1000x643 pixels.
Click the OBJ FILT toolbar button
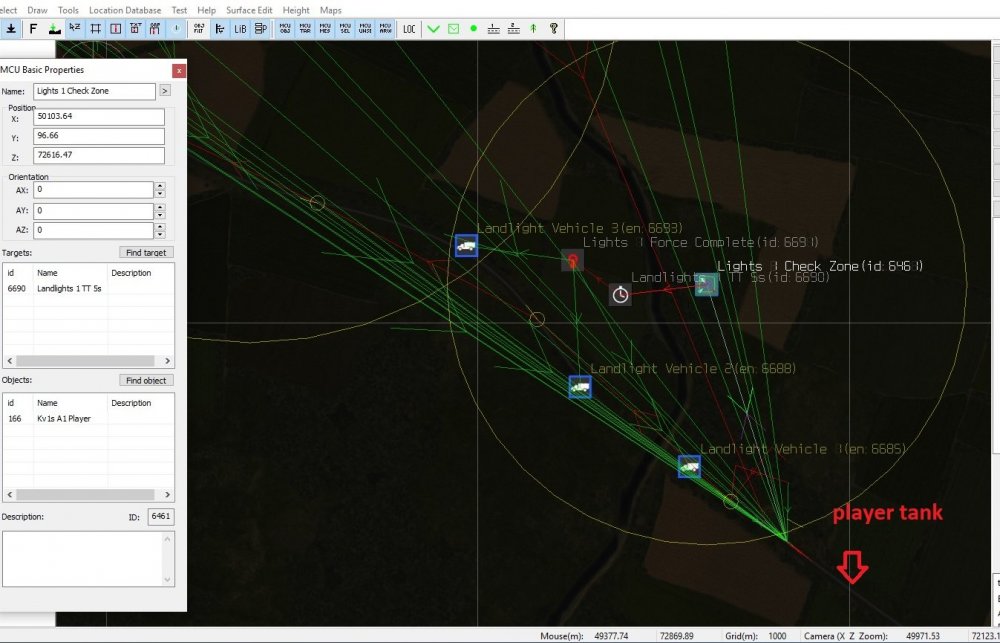tap(199, 29)
